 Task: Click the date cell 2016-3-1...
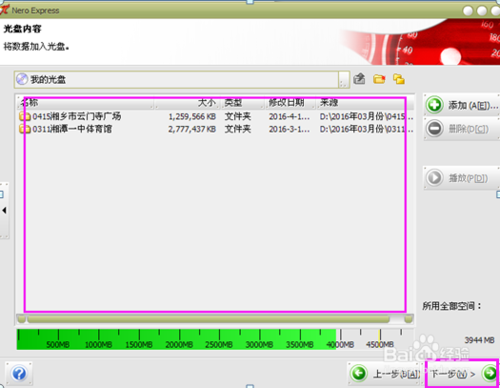[289, 129]
